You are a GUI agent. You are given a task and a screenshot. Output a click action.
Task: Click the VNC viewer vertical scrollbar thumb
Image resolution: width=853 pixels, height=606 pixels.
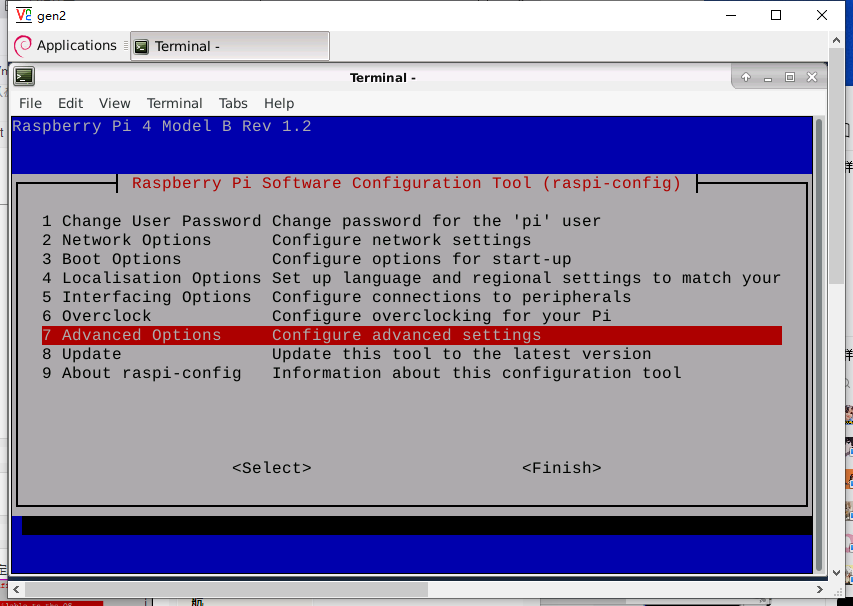click(837, 165)
